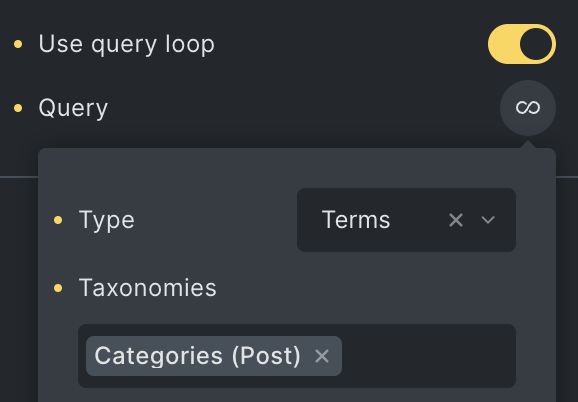Screen dimensions: 578x402
Task: Click the yellow dot beside Taxonomies
Action: pyautogui.click(x=58, y=288)
